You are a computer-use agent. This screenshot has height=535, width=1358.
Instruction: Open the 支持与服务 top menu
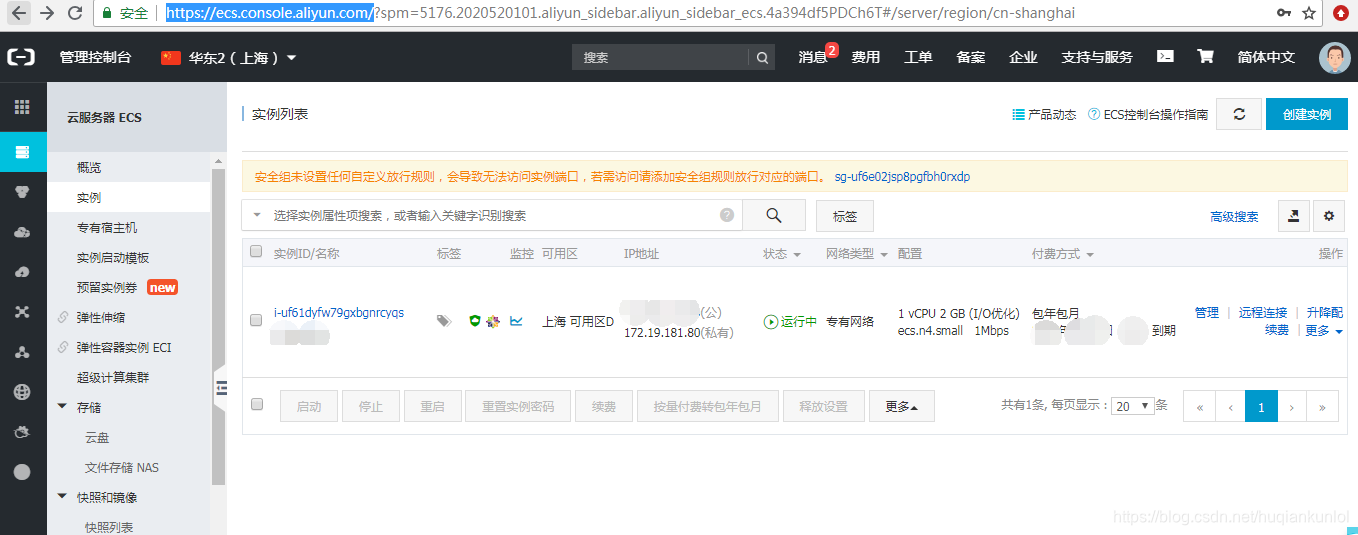1097,58
